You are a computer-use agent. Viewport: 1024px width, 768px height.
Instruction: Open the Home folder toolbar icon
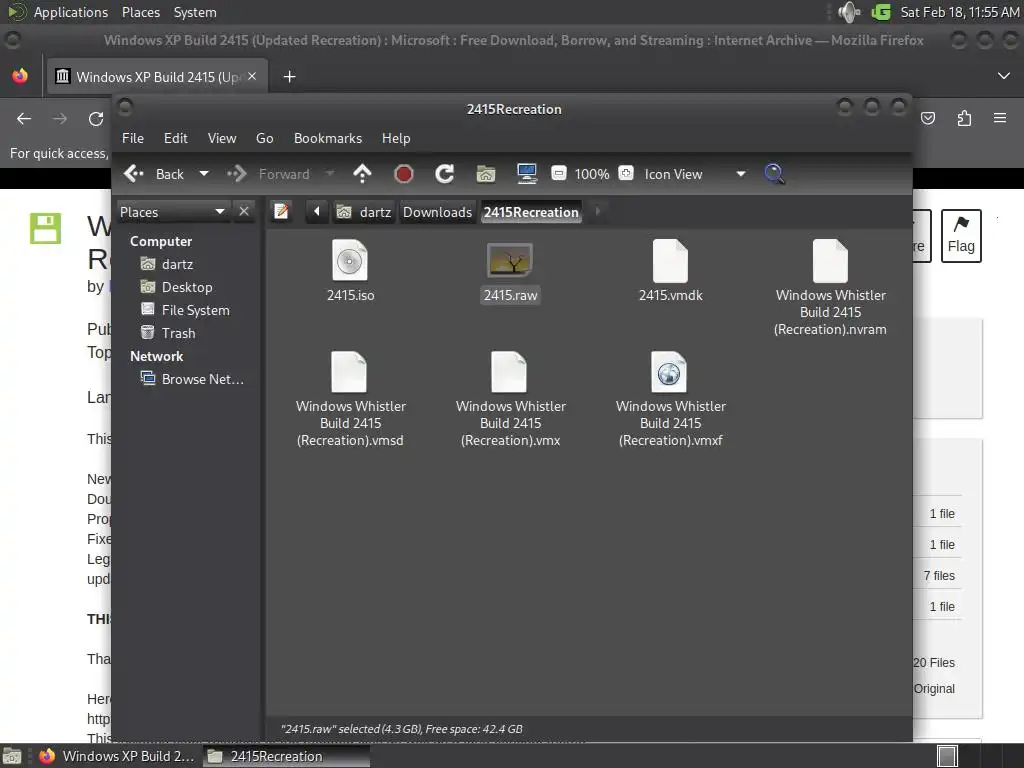coord(486,174)
